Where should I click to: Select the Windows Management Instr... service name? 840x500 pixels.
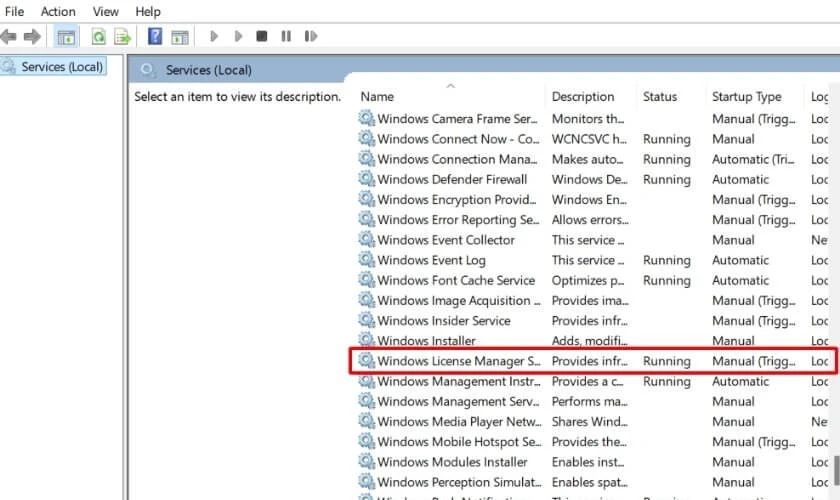coord(459,382)
